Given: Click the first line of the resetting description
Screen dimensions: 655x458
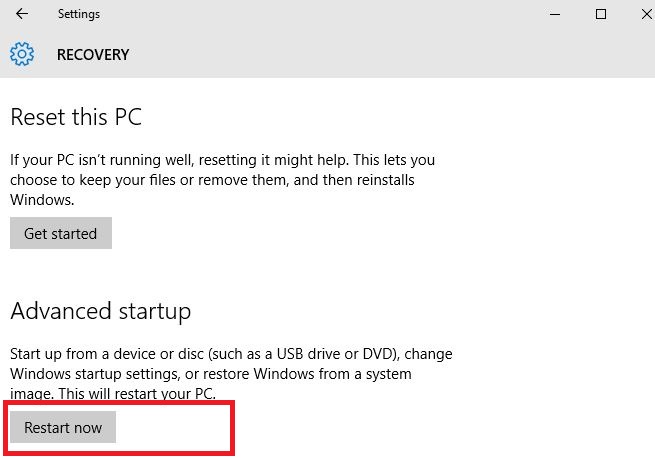Looking at the screenshot, I should (223, 160).
